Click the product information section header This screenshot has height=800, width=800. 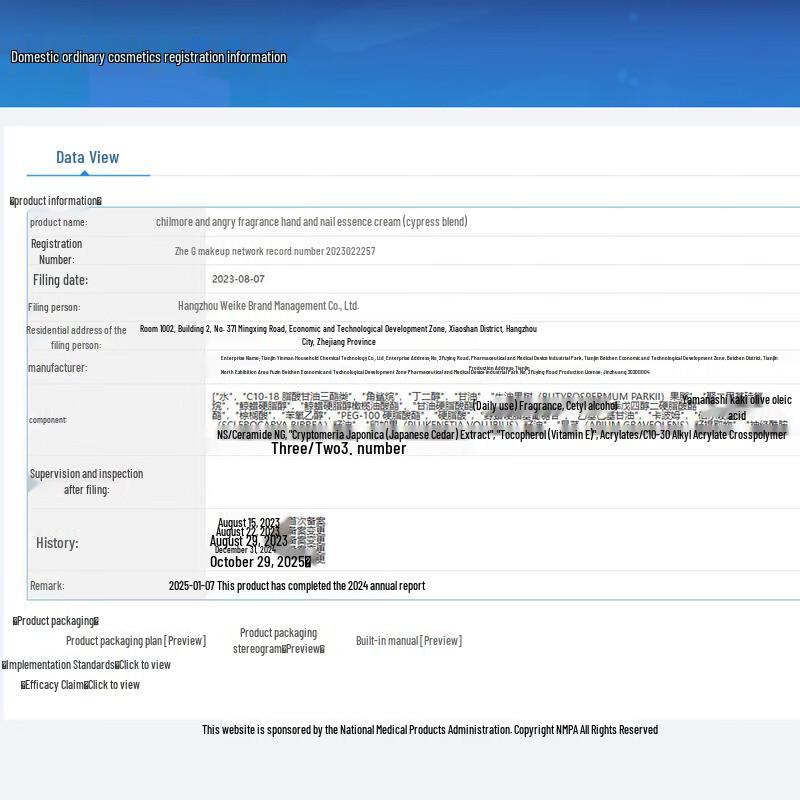[x=56, y=201]
